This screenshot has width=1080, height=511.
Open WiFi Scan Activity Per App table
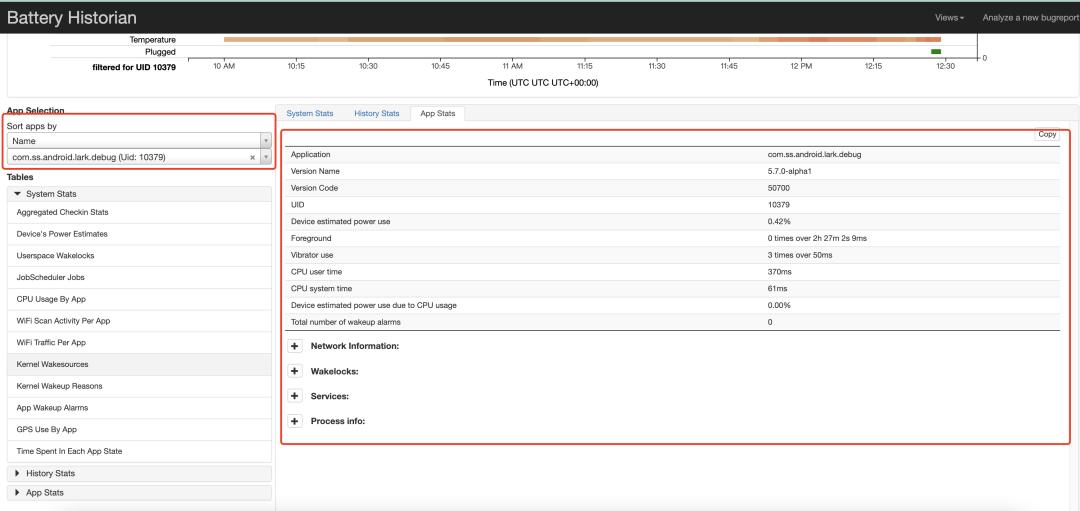(139, 321)
